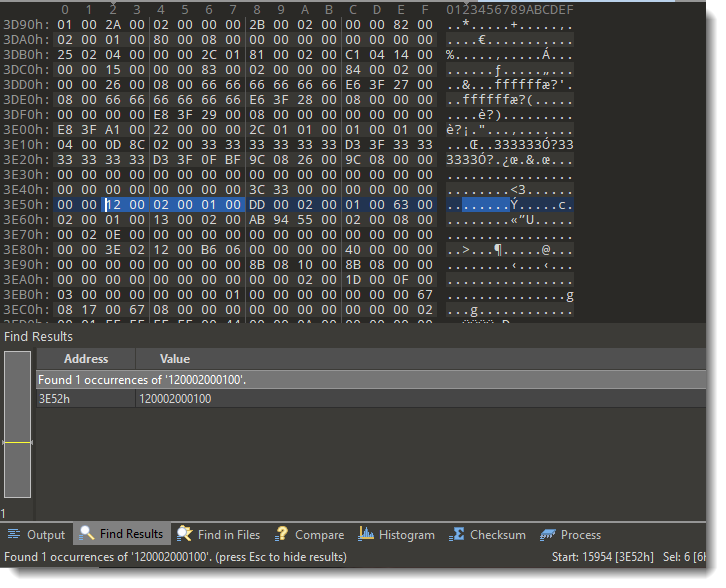
Task: Sort results by the Address column header
Action: coord(86,359)
